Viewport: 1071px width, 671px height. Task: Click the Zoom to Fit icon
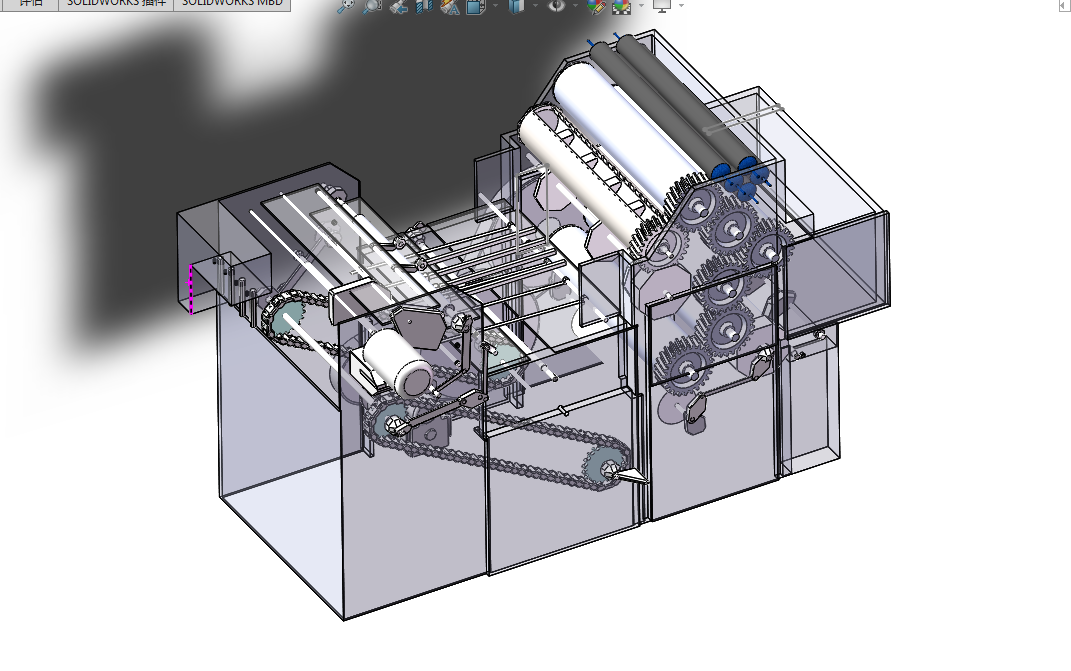347,5
